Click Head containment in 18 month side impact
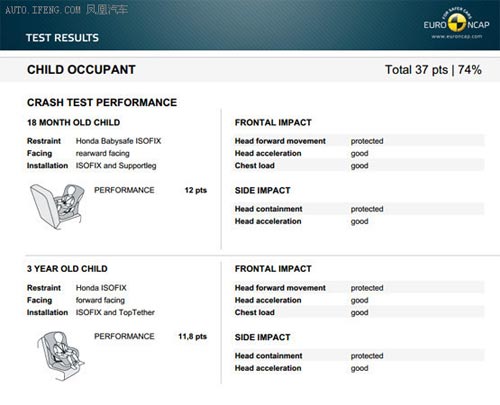 [x=268, y=209]
